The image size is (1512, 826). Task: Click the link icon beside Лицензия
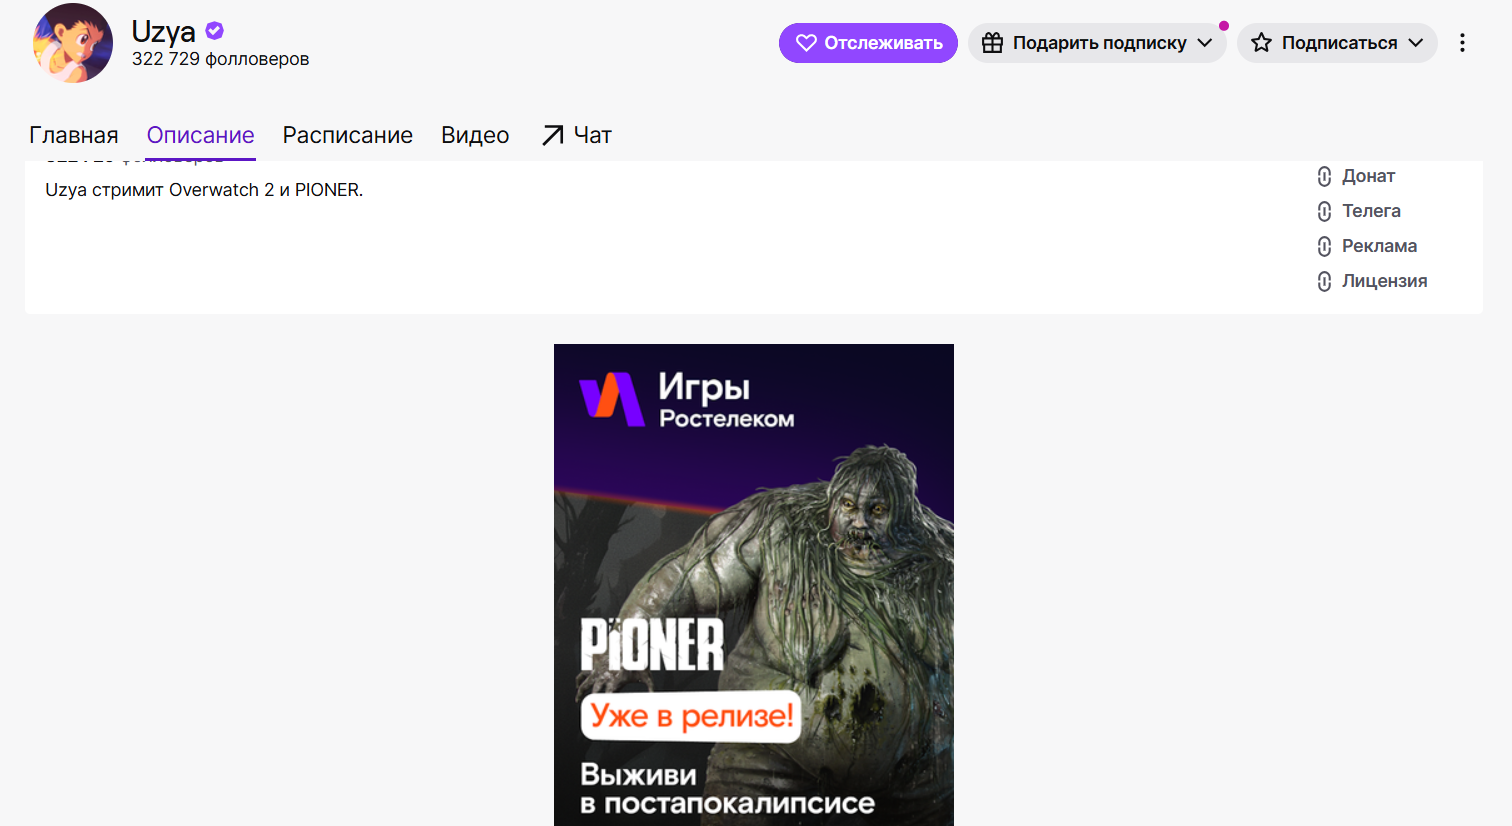tap(1324, 282)
